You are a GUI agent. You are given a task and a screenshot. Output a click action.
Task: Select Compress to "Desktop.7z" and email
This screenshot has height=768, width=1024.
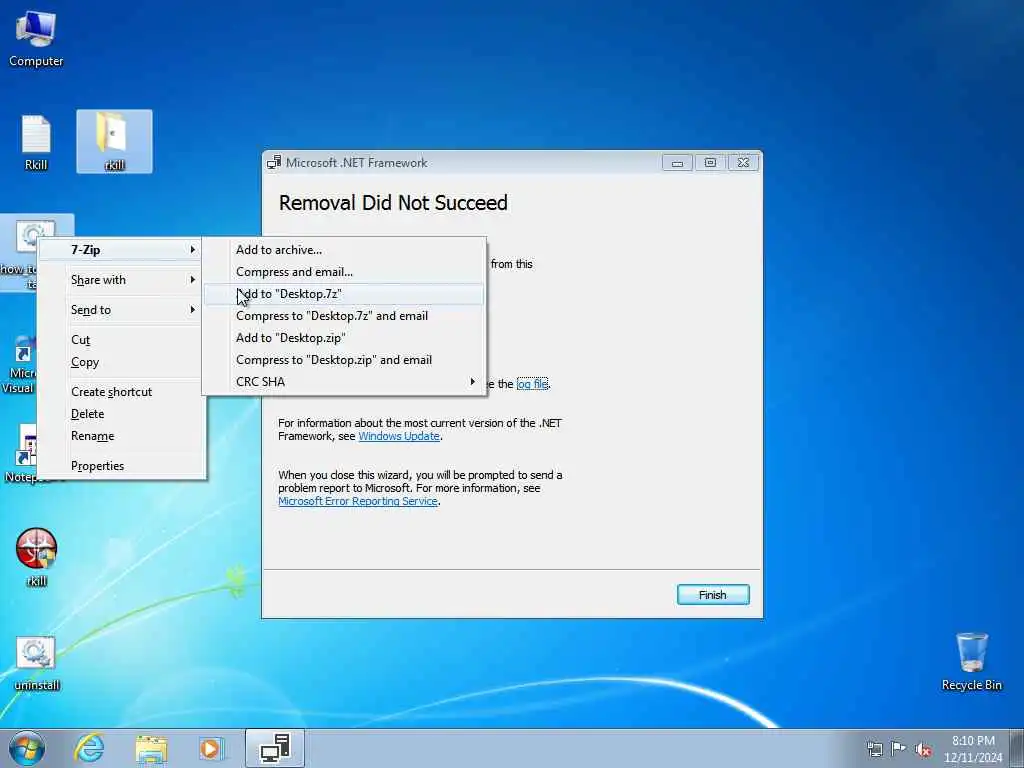[x=344, y=316]
